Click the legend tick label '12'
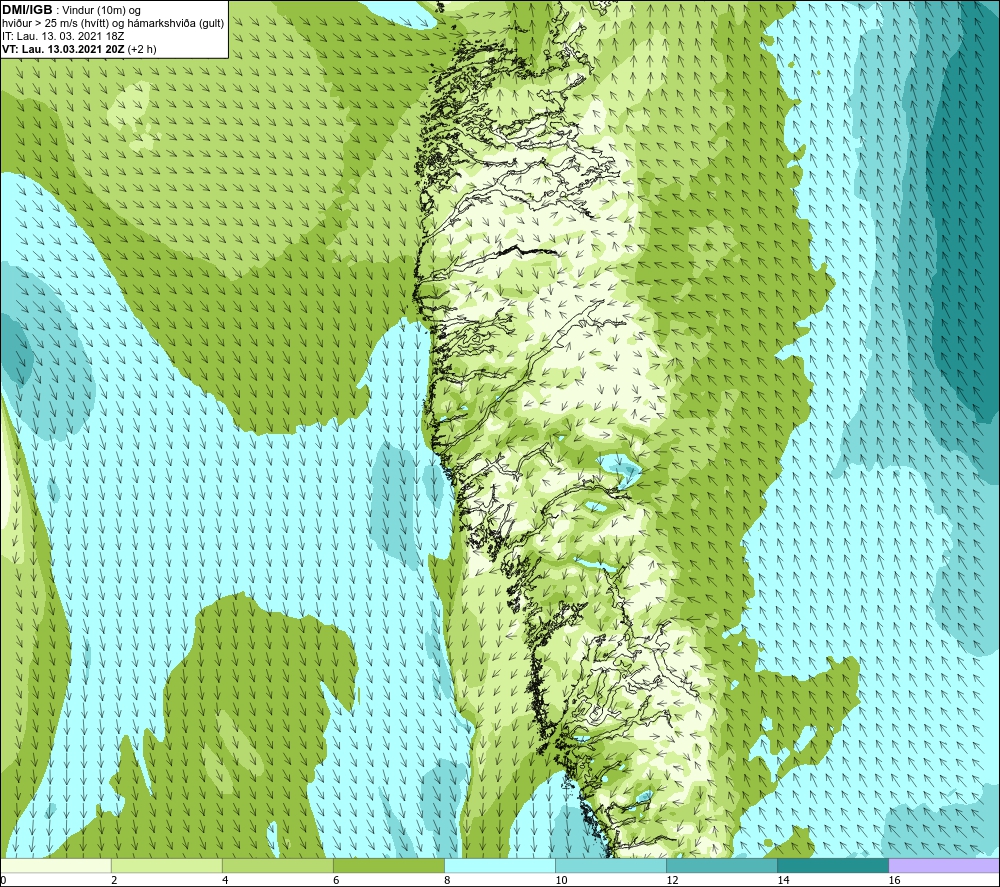The height and width of the screenshot is (887, 1000). [x=672, y=880]
